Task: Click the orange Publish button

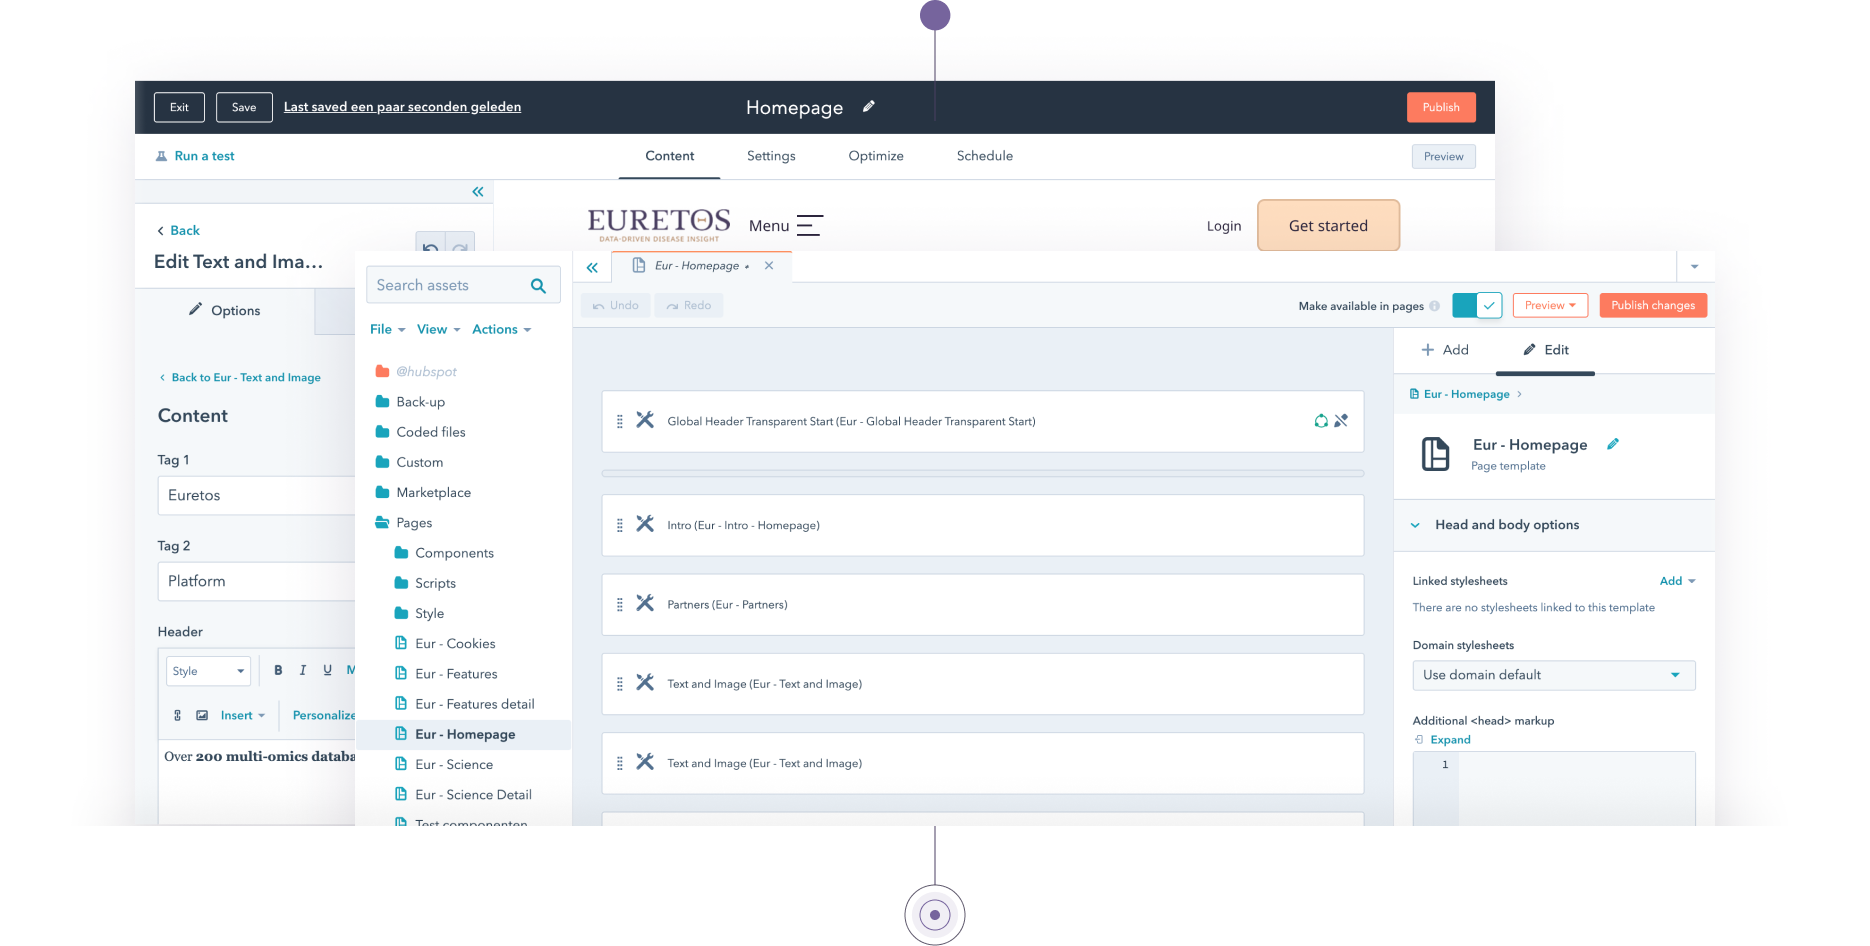Action: coord(1441,107)
